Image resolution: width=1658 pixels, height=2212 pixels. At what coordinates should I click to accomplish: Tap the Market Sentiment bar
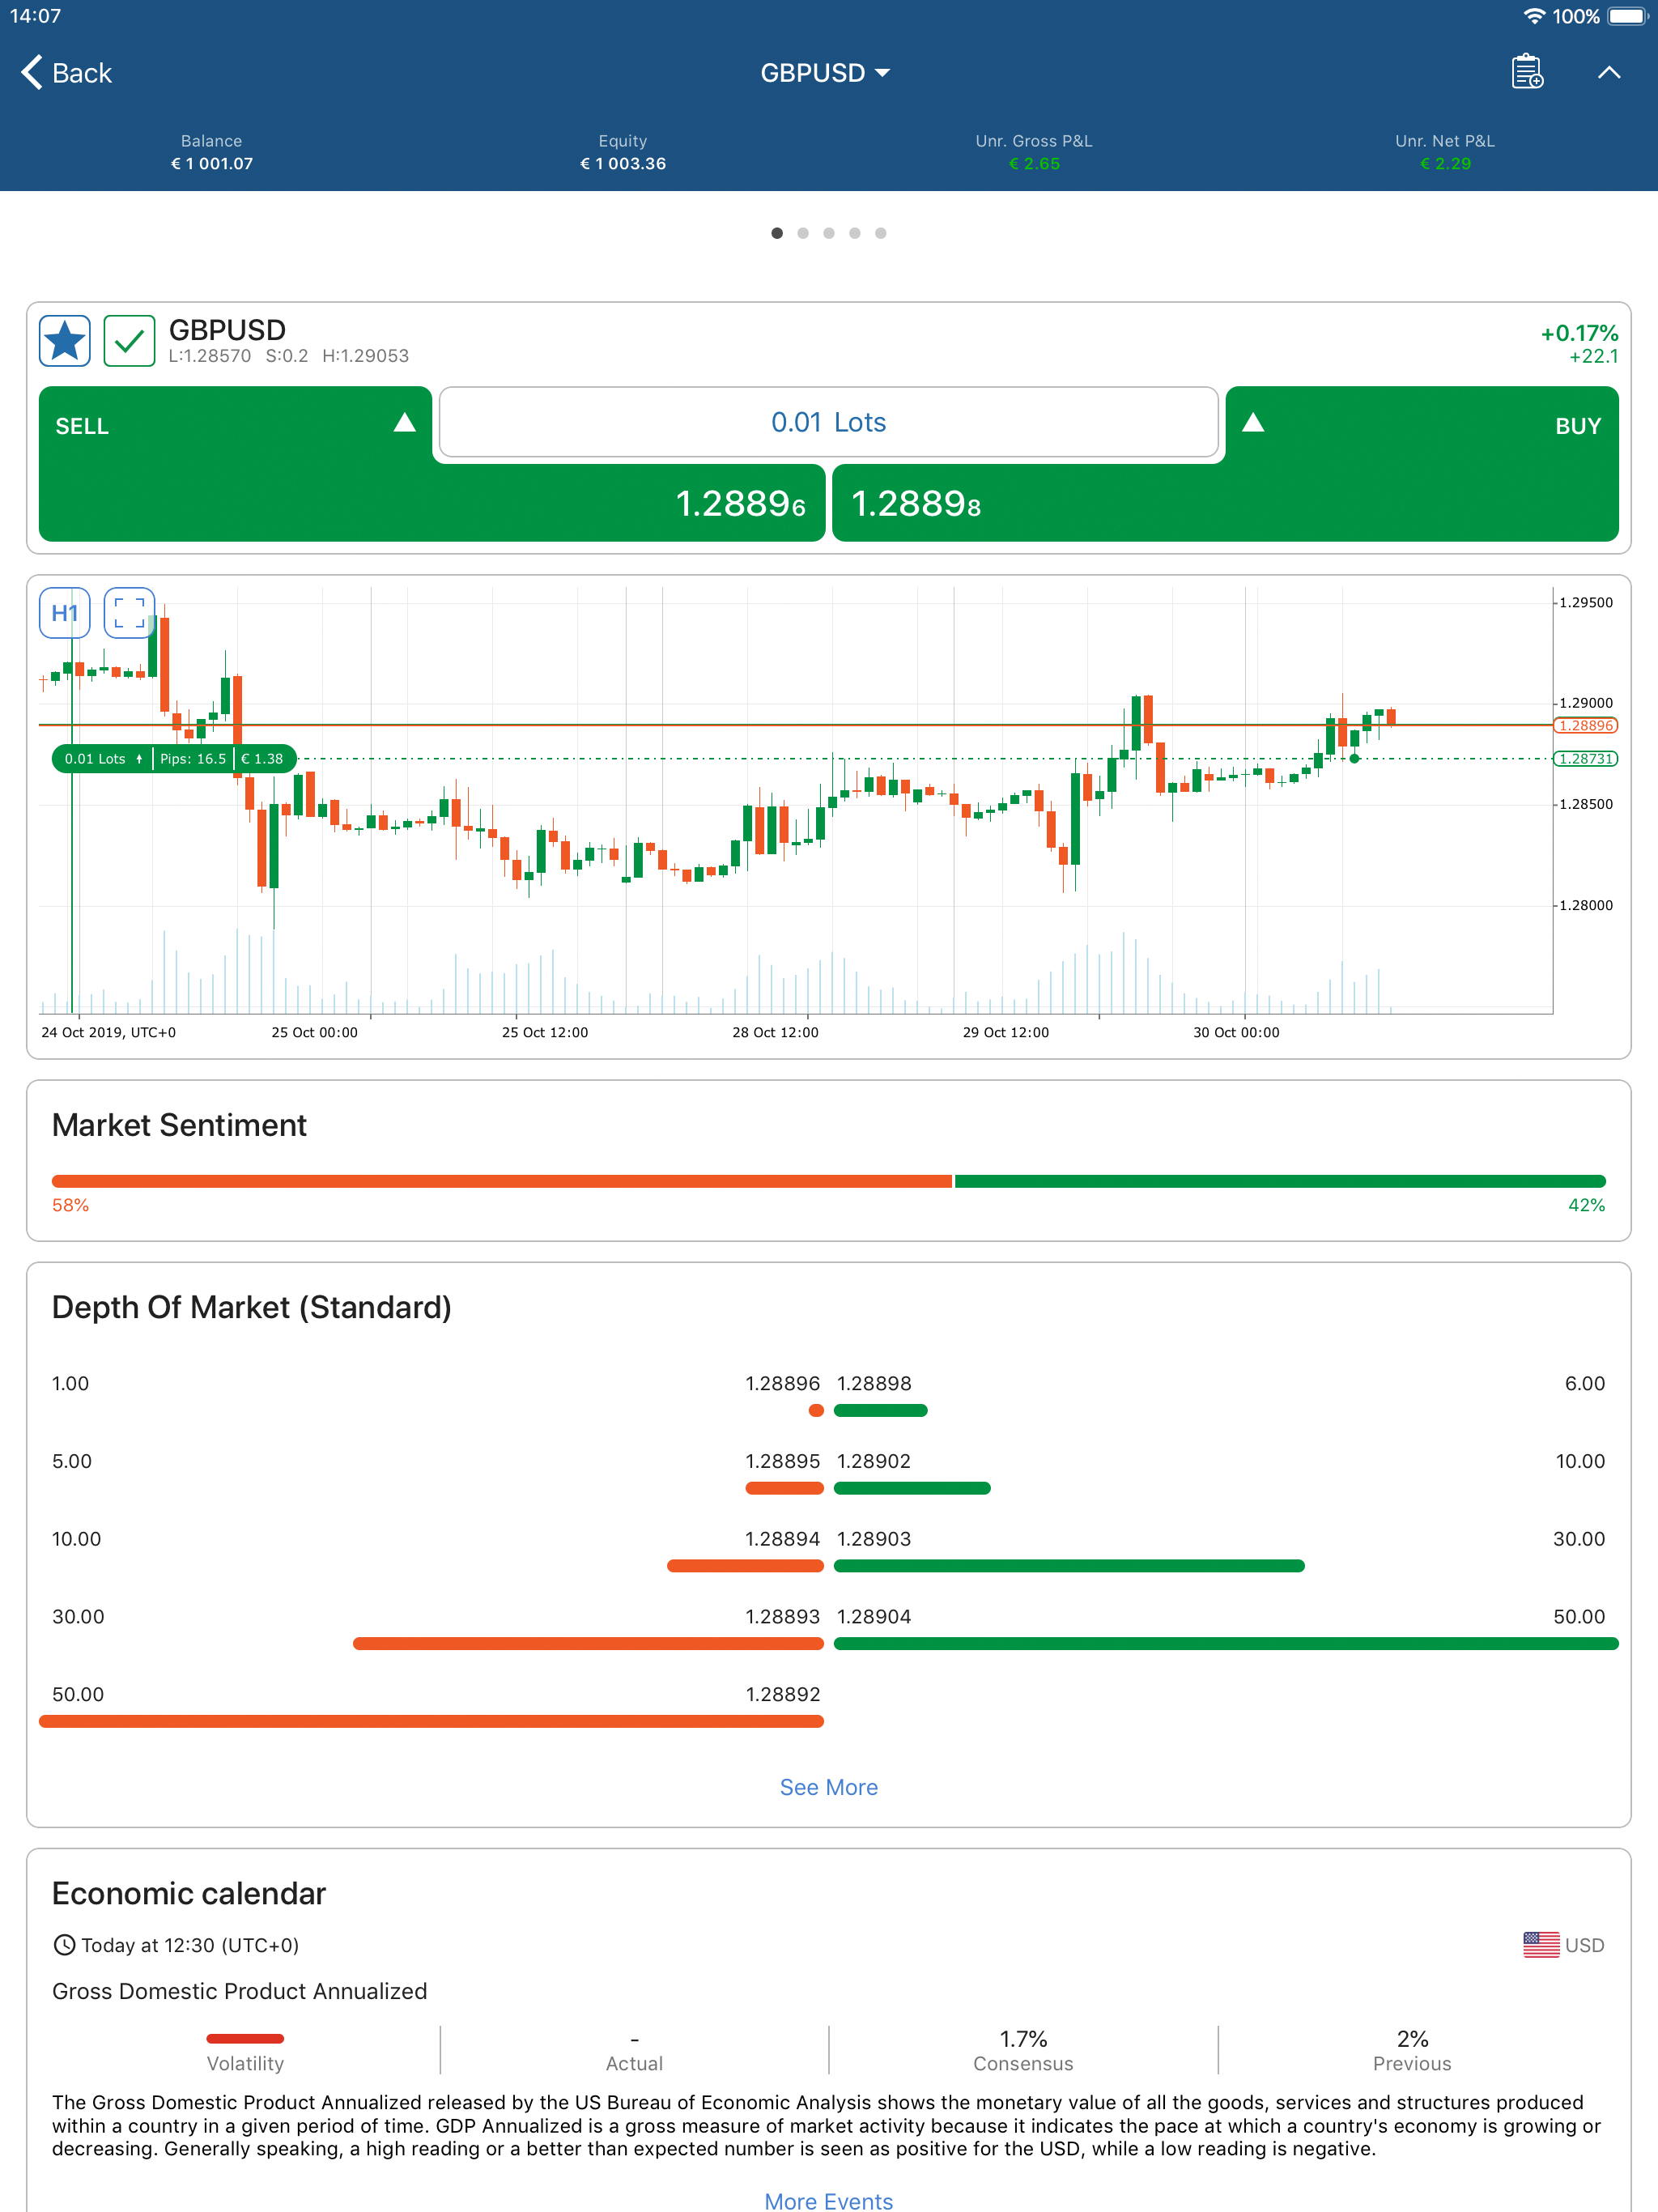click(828, 1181)
